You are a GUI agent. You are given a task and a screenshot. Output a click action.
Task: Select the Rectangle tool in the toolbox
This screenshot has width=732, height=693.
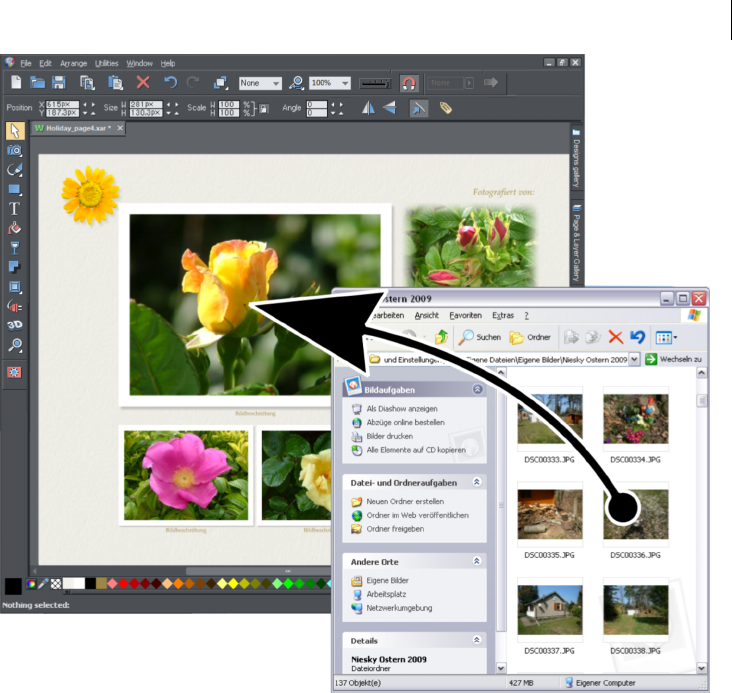click(14, 190)
